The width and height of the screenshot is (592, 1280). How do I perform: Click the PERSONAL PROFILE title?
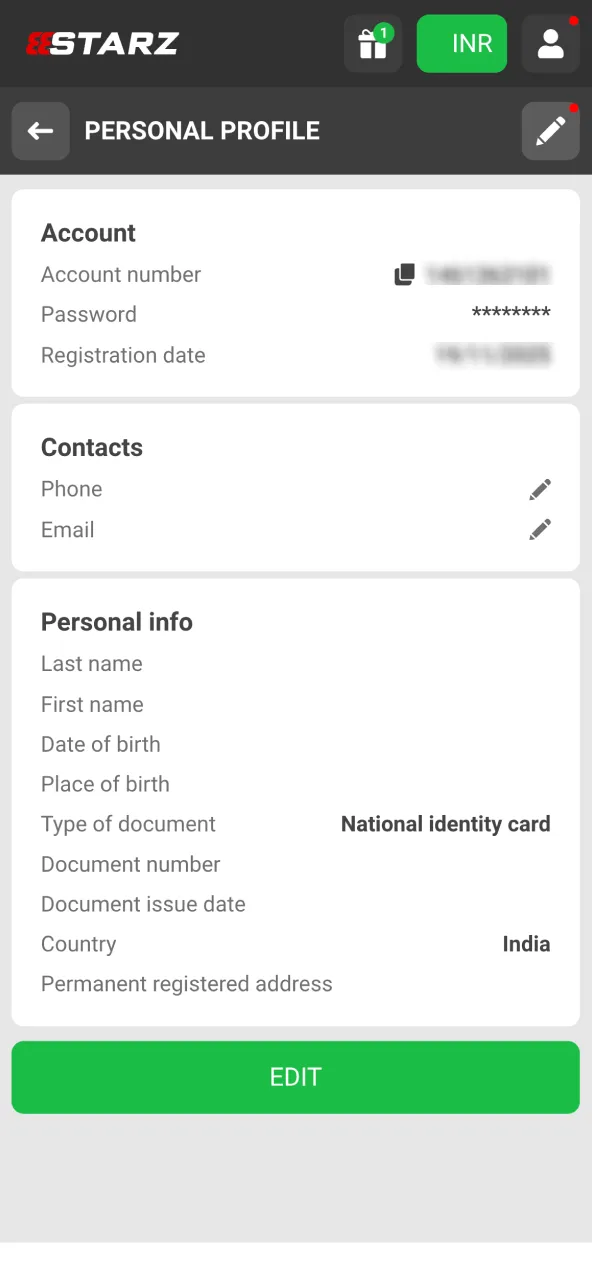201,130
